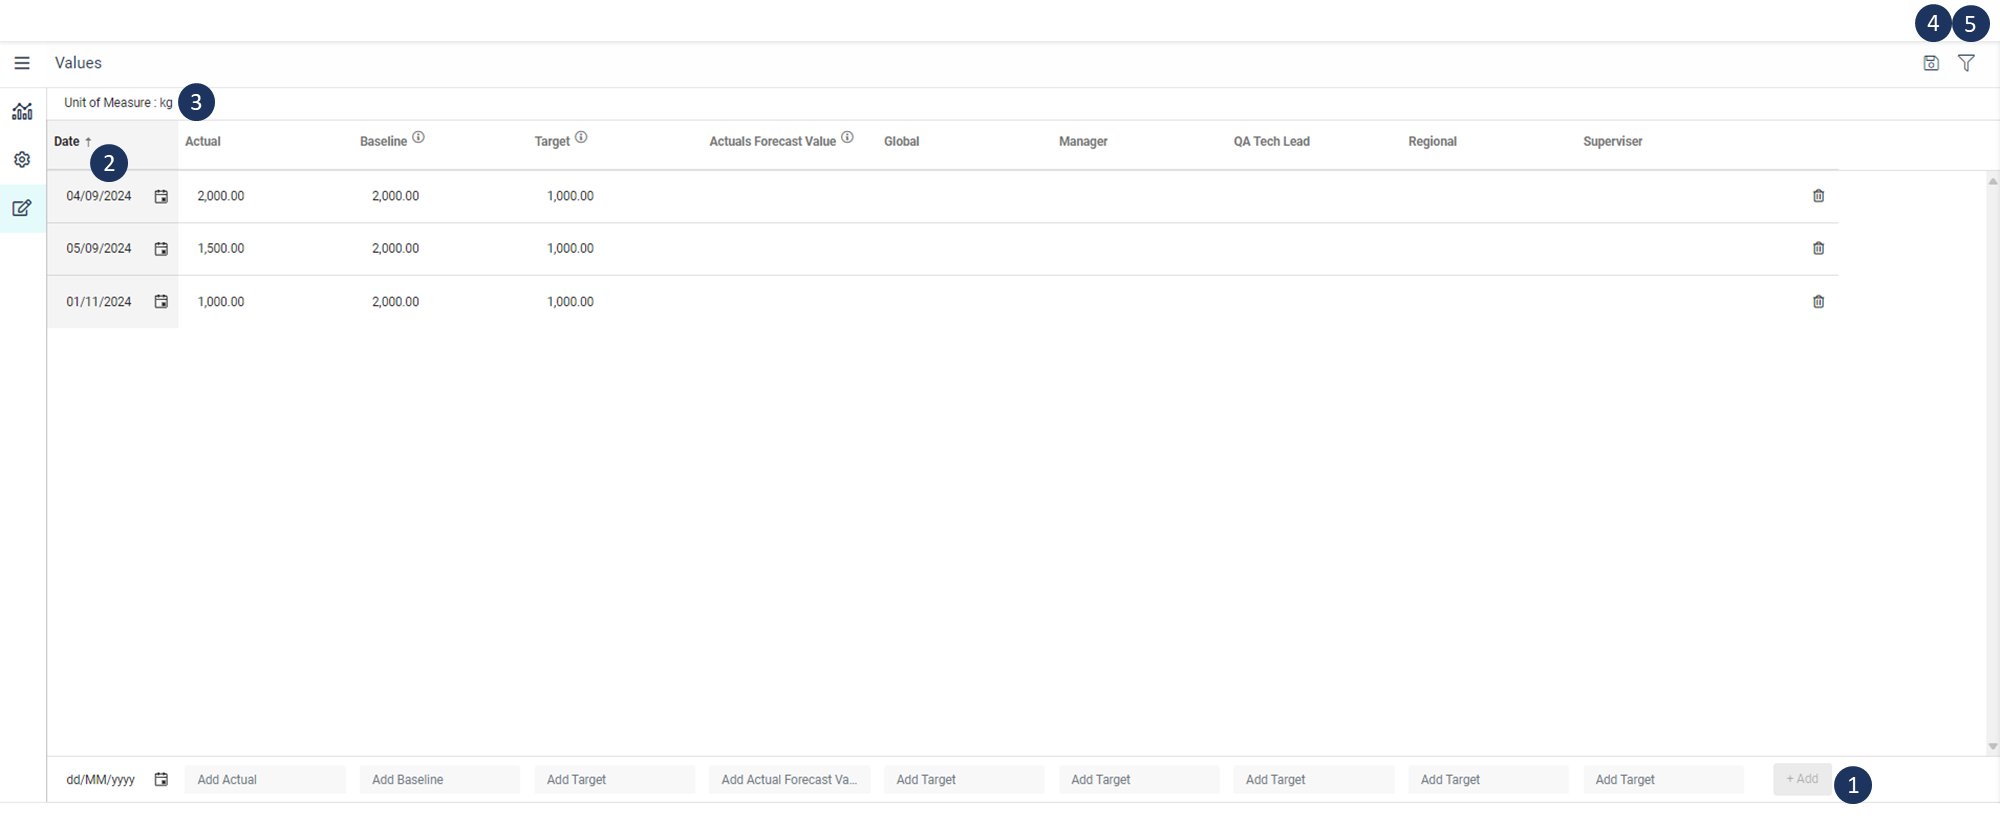Focus the Add Target field under Regional column
The height and width of the screenshot is (816, 2000).
coord(1488,780)
